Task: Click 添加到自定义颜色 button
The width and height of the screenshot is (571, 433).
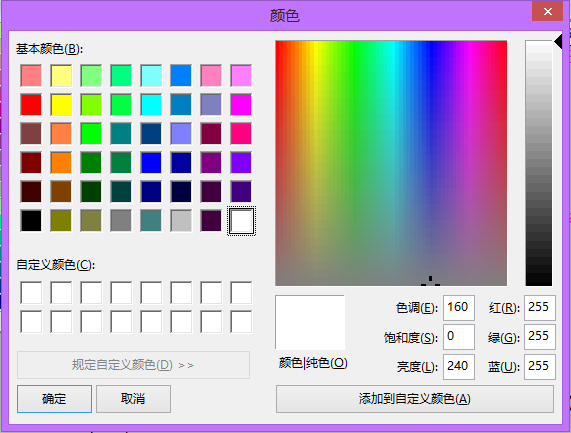Action: pyautogui.click(x=415, y=399)
